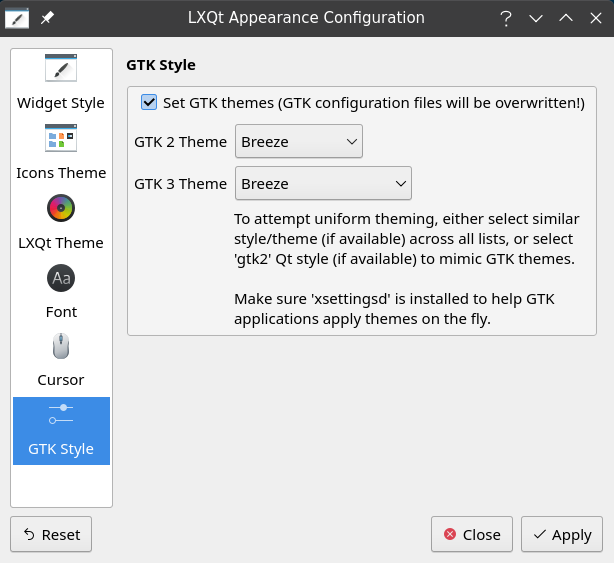Open the GTK 2 Theme dropdown
614x563 pixels.
(x=299, y=141)
